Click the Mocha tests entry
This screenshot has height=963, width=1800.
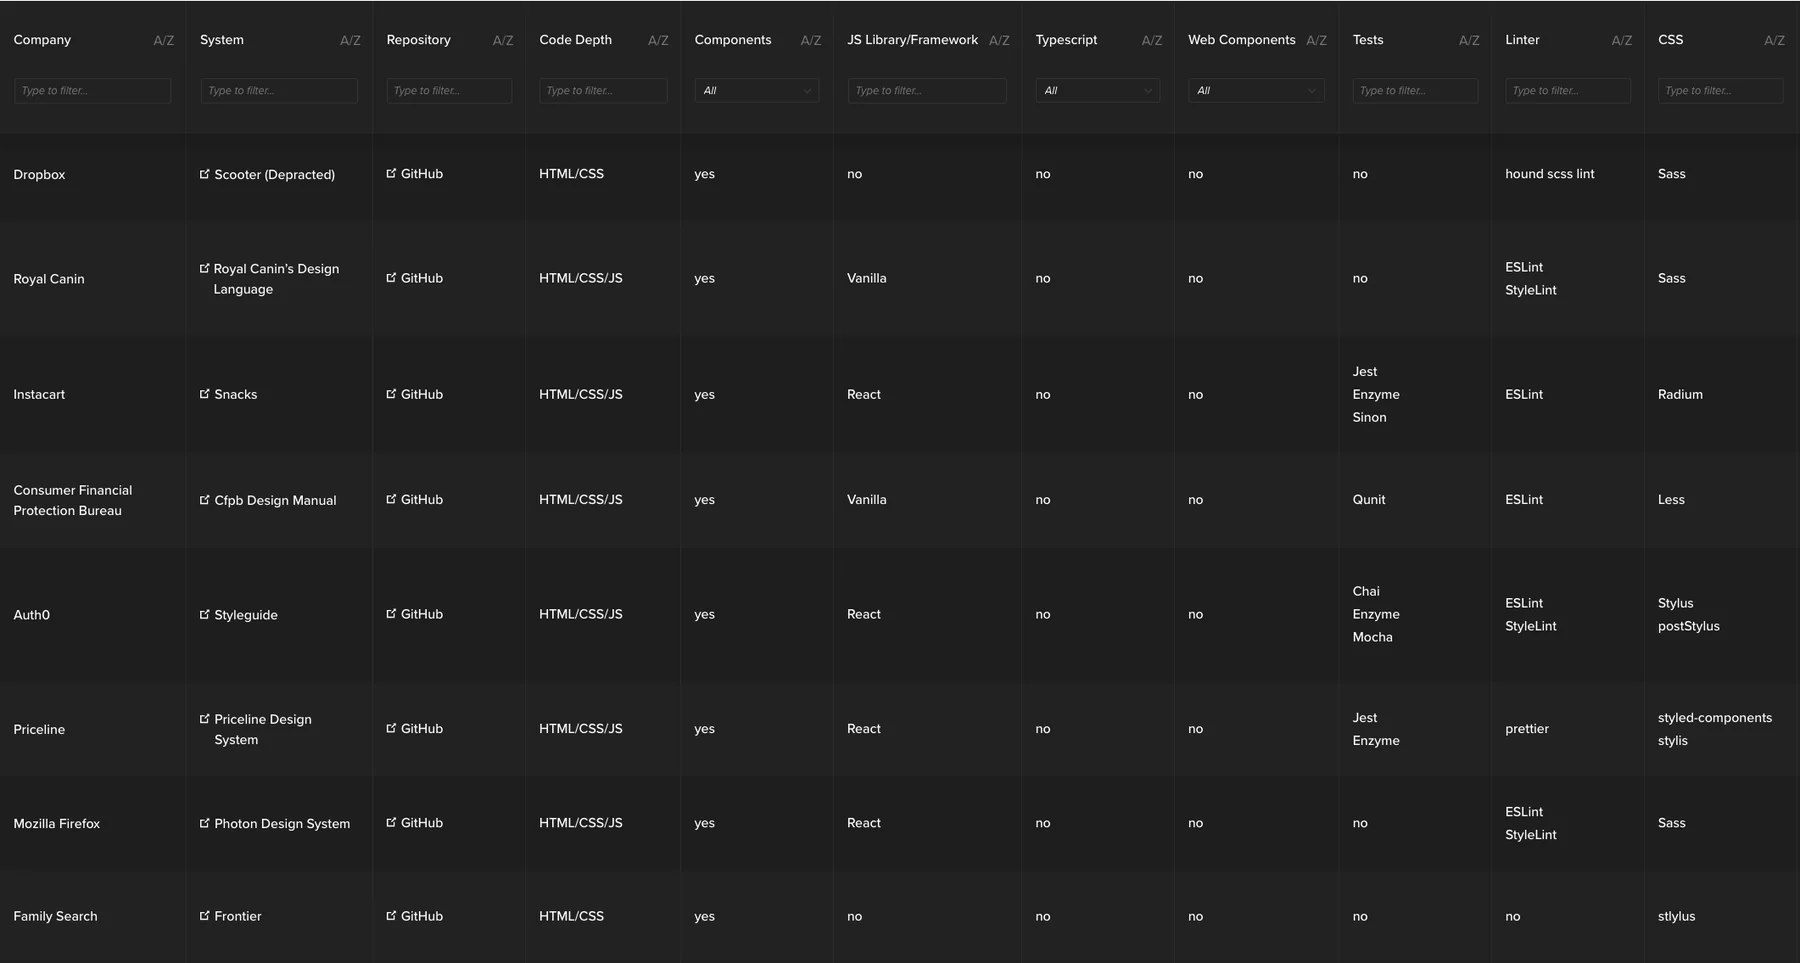(1372, 637)
